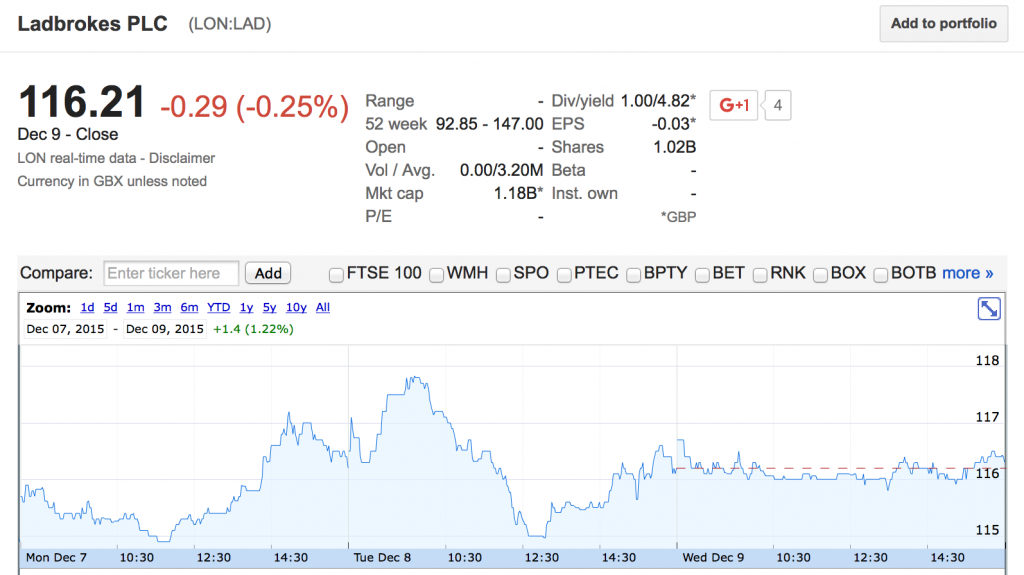Enable the BET comparison checkbox
1024x575 pixels.
703,274
